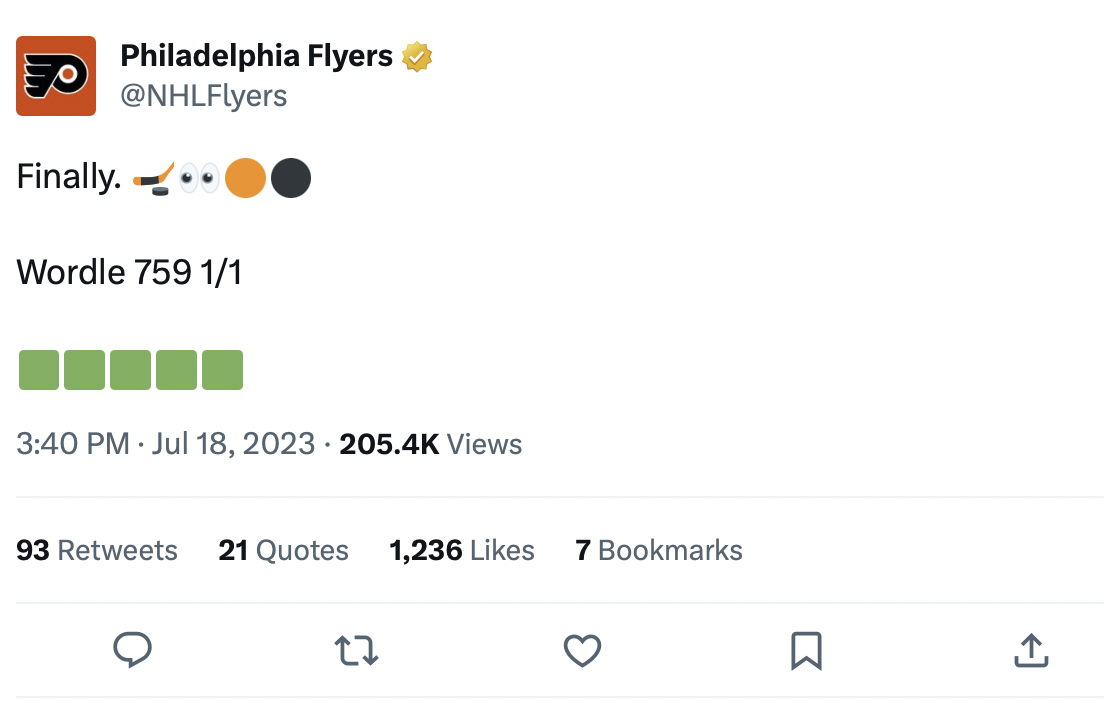
Task: Click the Philadelphia Flyers display name
Action: (x=255, y=56)
